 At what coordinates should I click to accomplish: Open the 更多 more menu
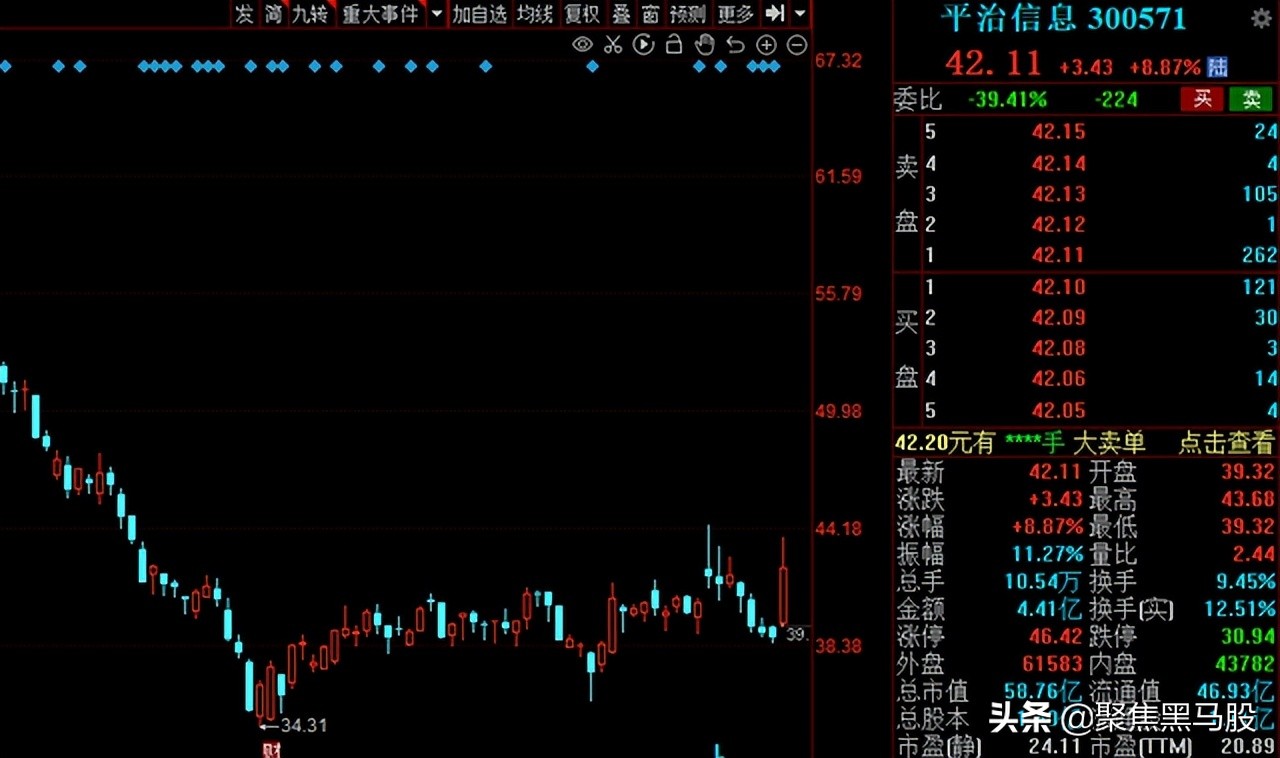(736, 13)
